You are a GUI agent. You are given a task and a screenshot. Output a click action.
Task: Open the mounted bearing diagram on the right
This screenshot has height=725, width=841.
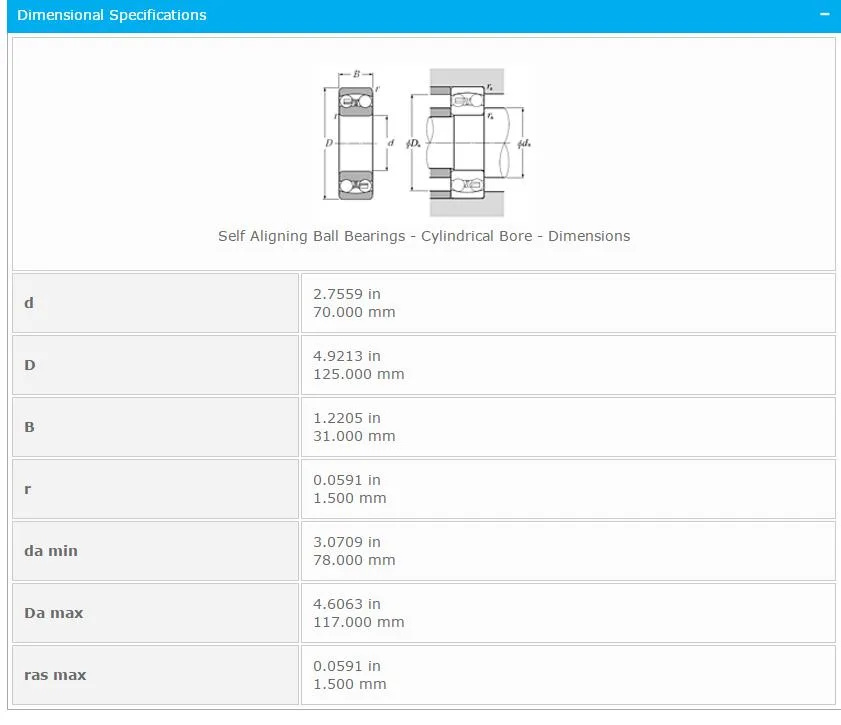pyautogui.click(x=468, y=142)
